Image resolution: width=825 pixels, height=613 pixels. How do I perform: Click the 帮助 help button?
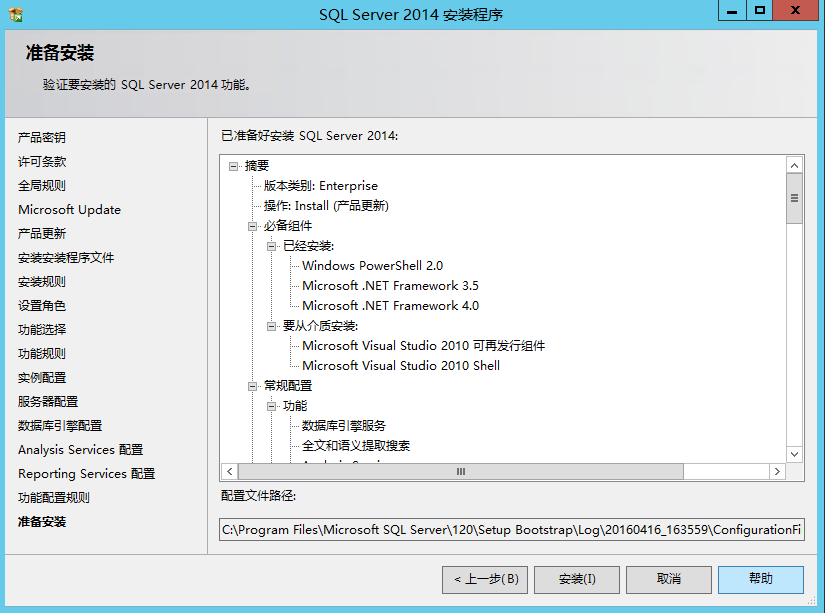point(761,579)
